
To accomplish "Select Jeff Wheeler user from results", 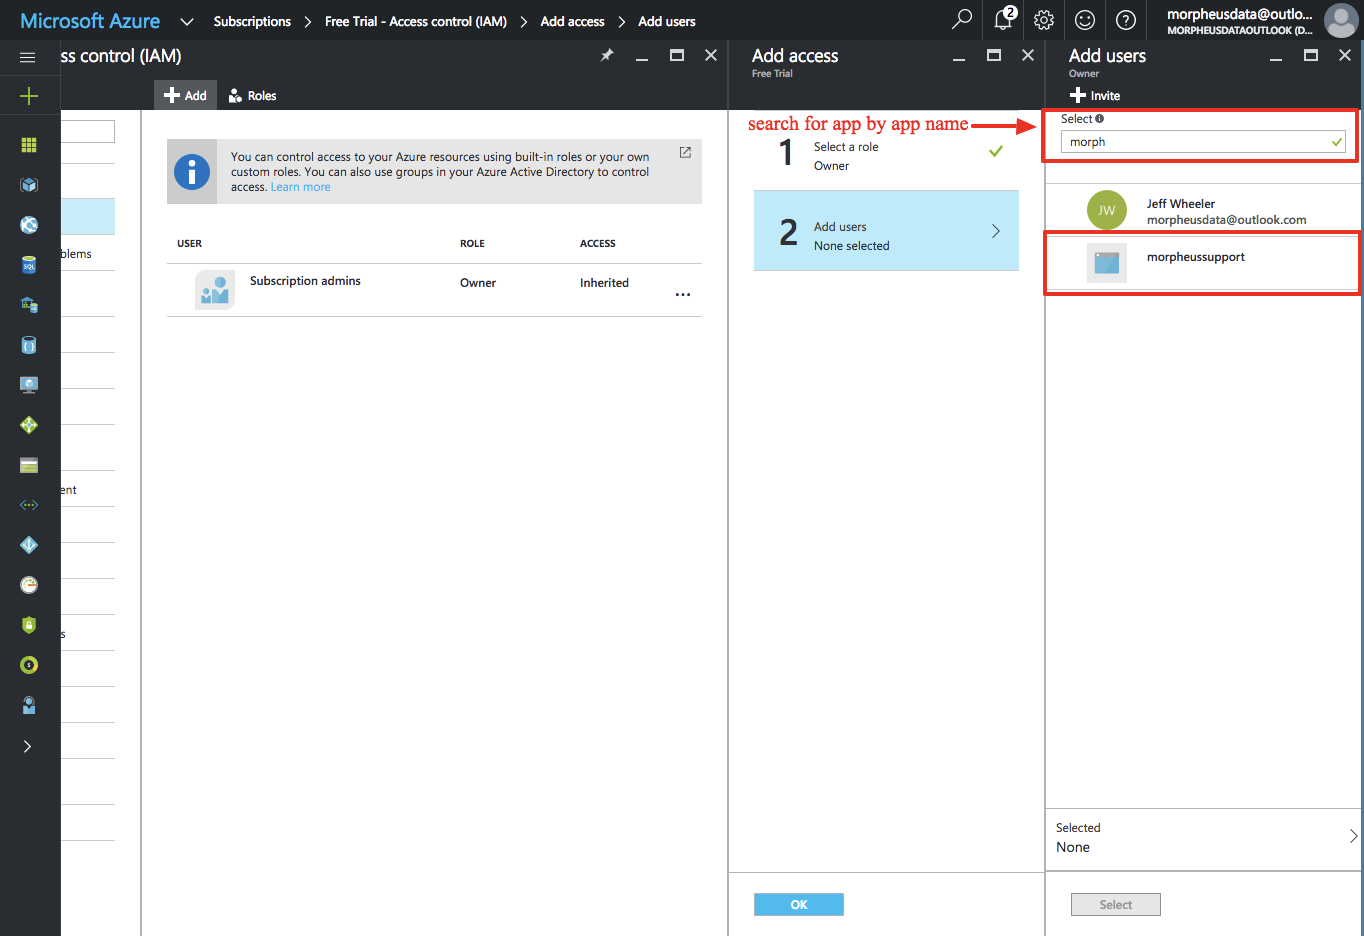I will [1203, 210].
